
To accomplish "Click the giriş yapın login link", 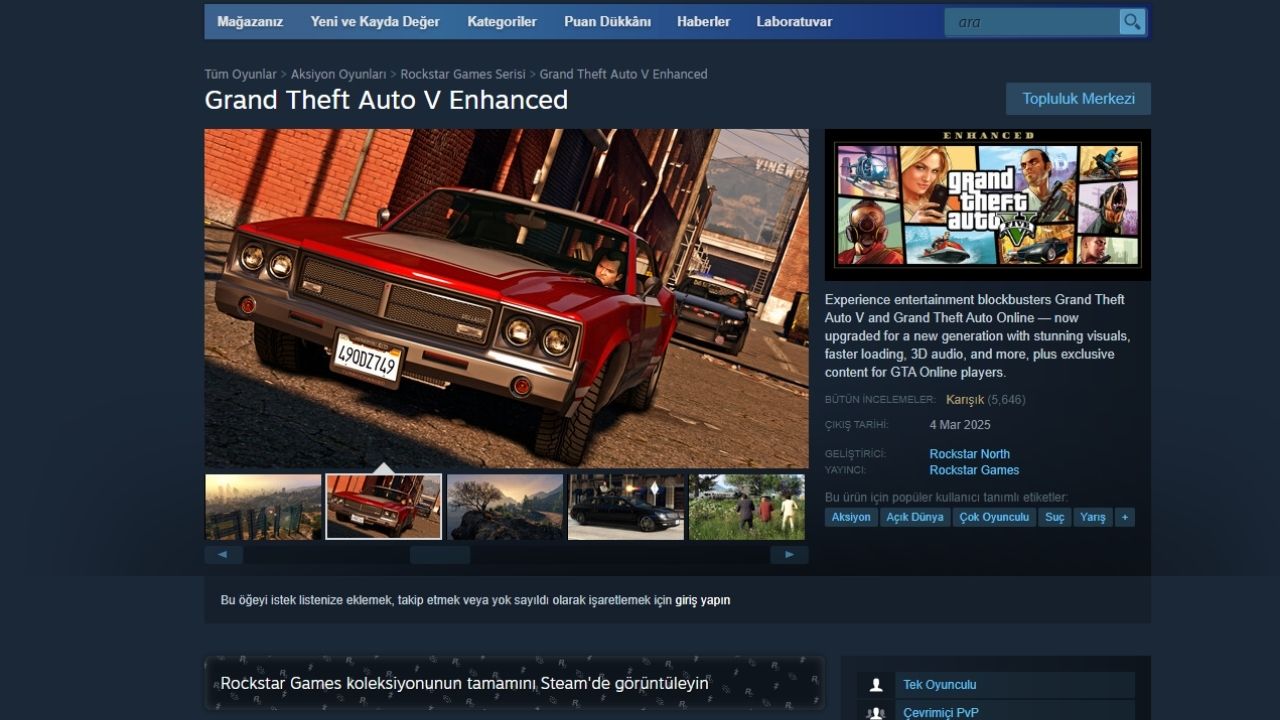I will pyautogui.click(x=703, y=600).
